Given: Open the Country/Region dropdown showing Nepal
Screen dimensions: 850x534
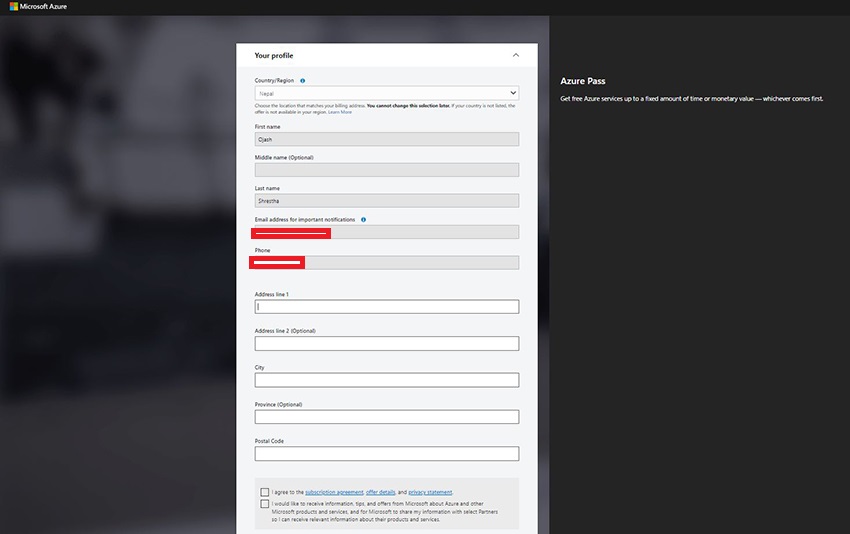Looking at the screenshot, I should 387,93.
